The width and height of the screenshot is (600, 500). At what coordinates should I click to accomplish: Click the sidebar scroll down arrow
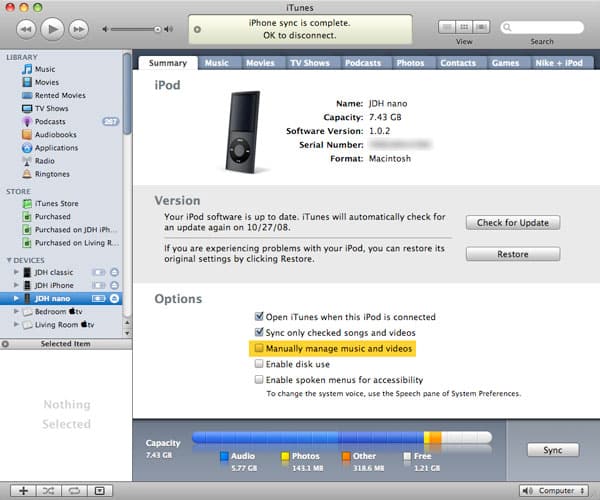tap(127, 333)
